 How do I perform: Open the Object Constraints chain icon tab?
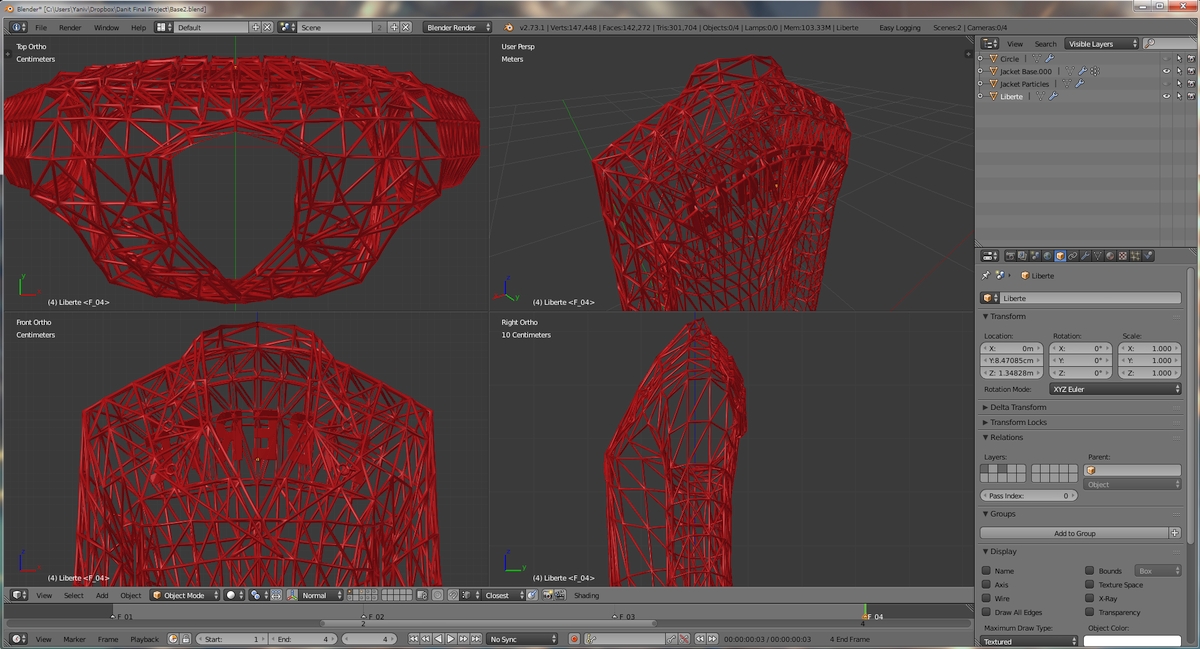click(x=1072, y=256)
